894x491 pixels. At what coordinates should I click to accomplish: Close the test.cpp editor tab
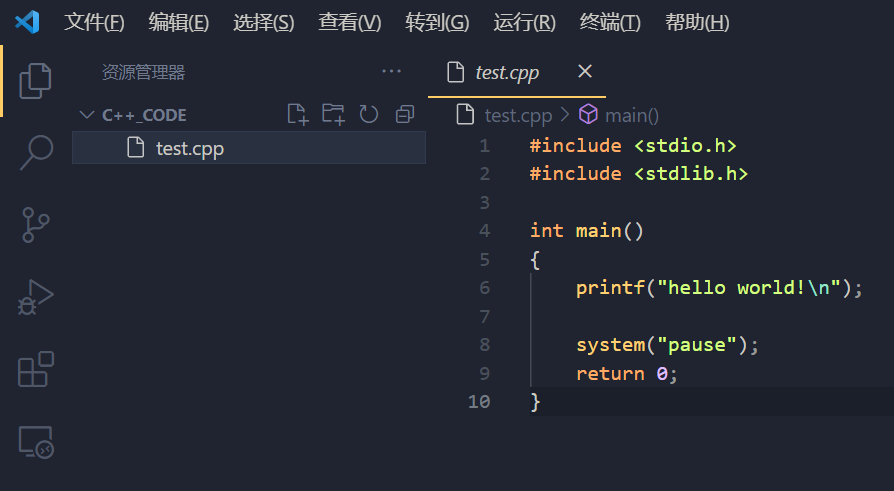click(x=585, y=71)
